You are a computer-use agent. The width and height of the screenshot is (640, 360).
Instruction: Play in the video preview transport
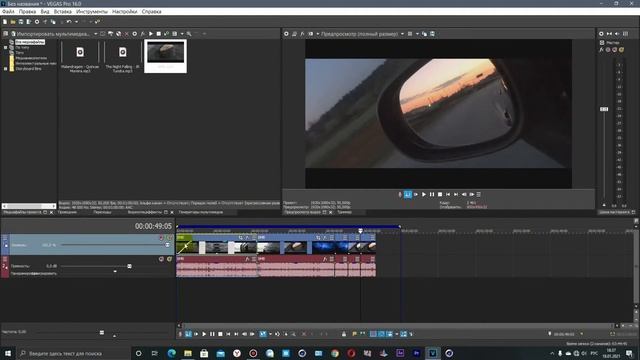[x=424, y=194]
